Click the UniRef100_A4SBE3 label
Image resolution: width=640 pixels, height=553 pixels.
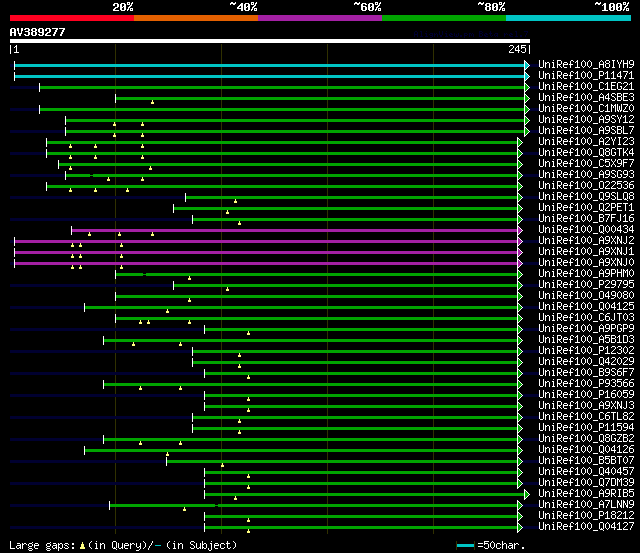click(586, 98)
